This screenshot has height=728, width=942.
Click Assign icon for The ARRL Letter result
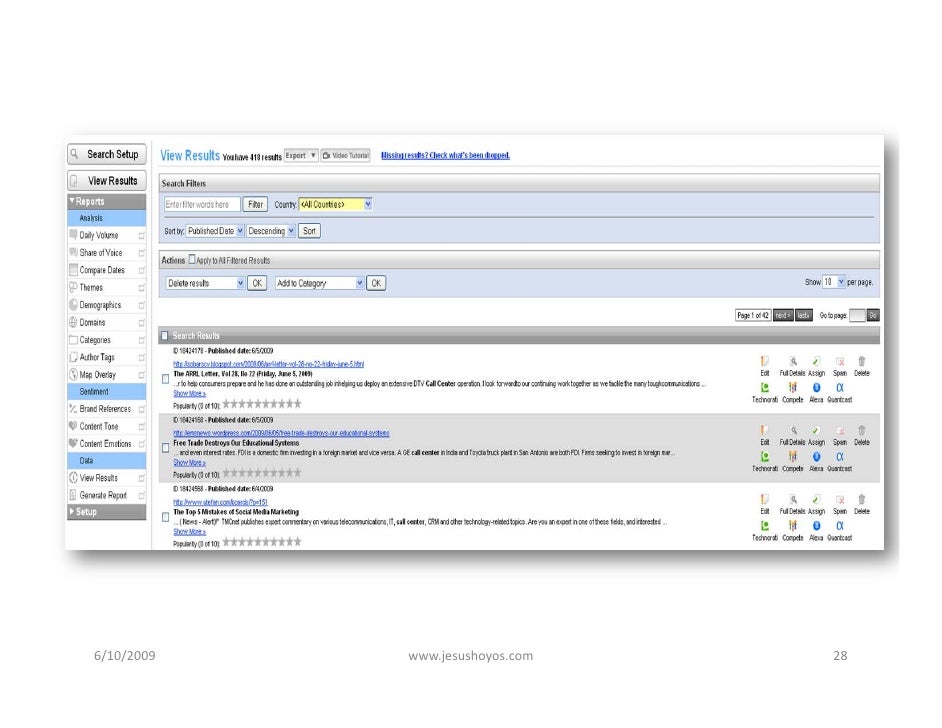click(816, 361)
